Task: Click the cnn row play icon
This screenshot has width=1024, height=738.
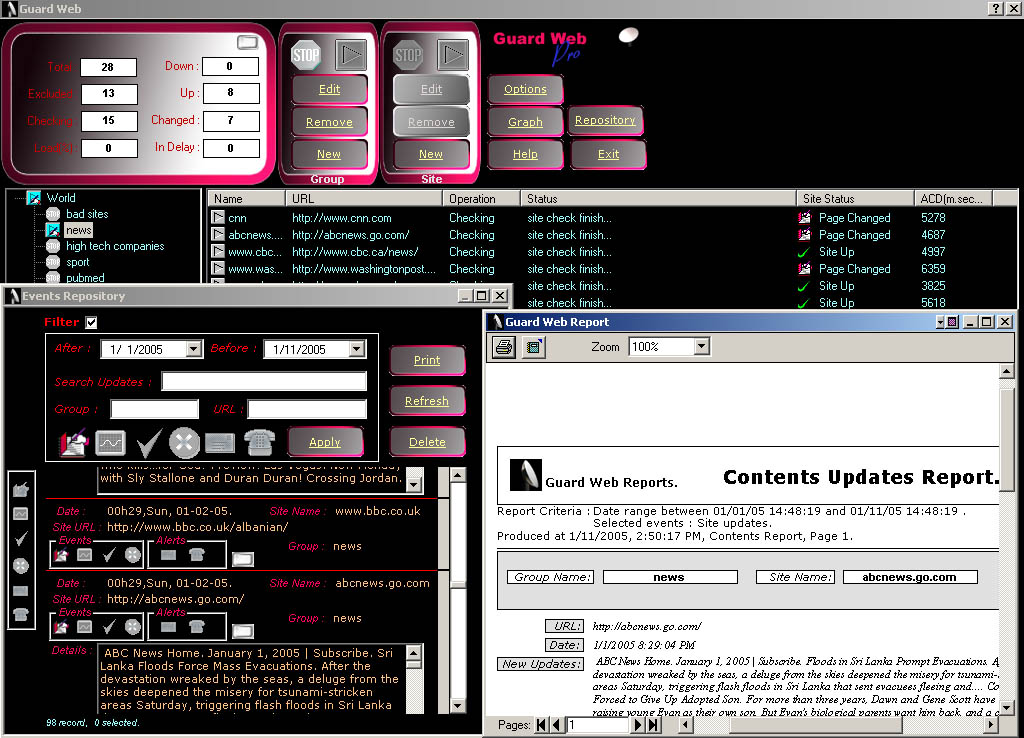Action: (218, 217)
